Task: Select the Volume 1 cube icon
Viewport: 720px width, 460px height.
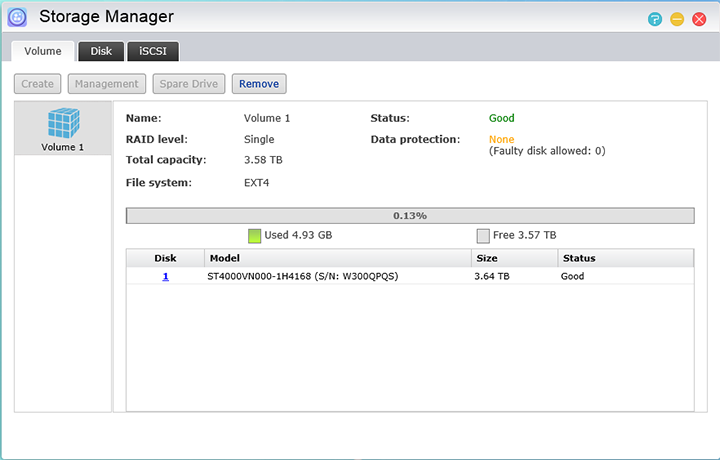Action: (x=63, y=123)
